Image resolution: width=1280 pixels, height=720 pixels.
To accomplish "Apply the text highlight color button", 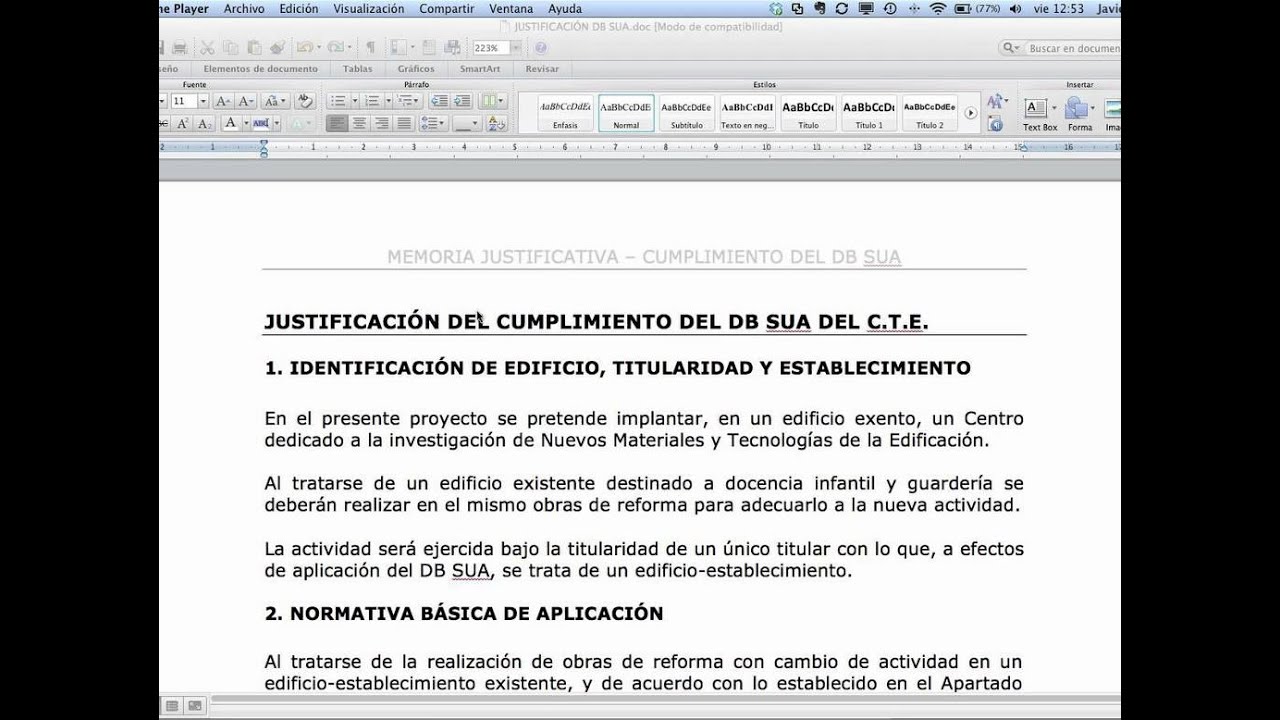I will click(261, 124).
